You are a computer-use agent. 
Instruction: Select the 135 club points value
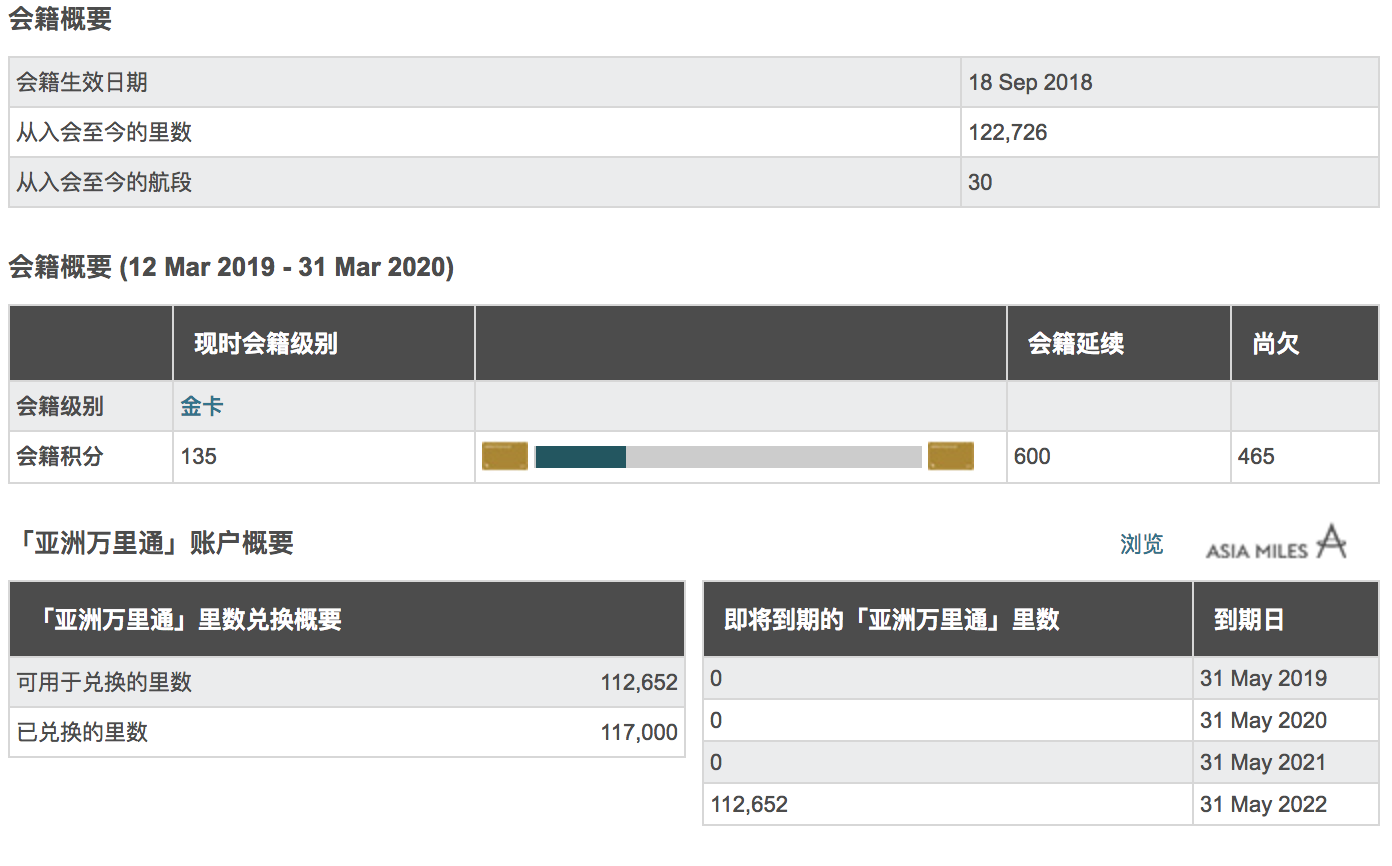(x=199, y=457)
